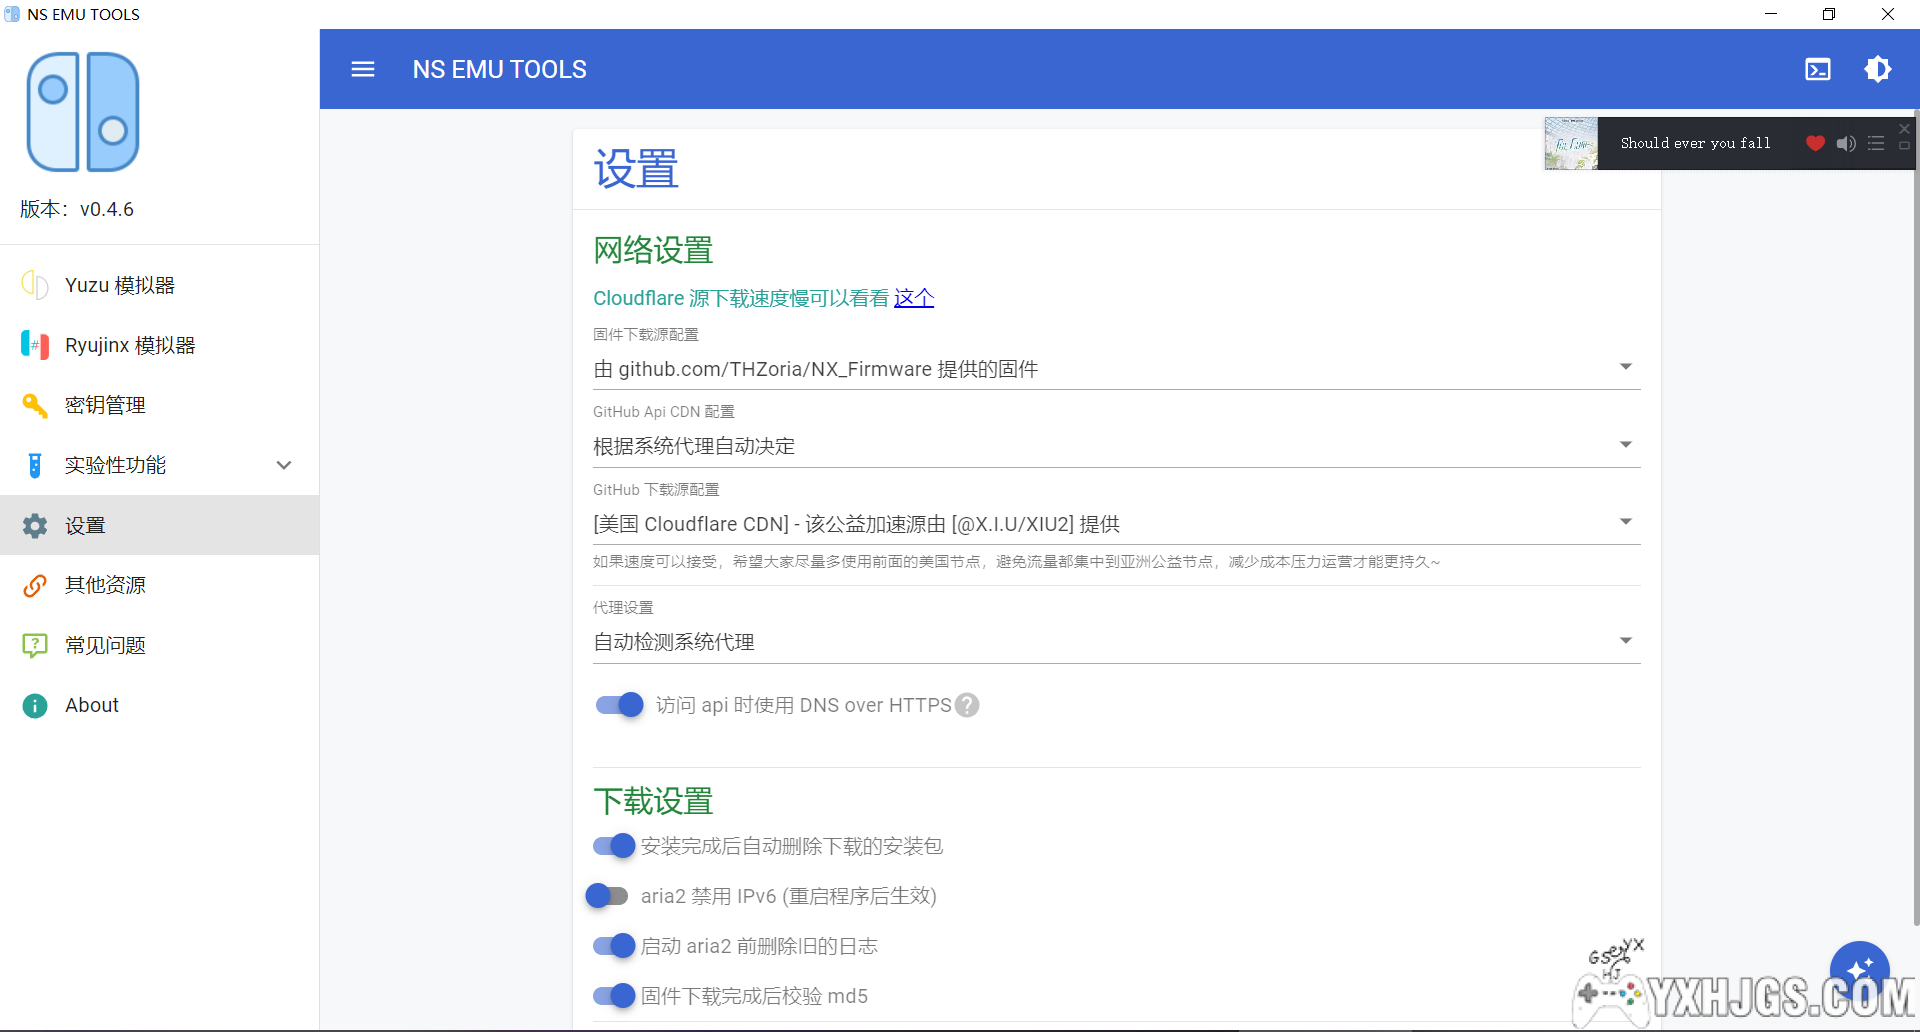Mute the music player volume icon
Image resolution: width=1920 pixels, height=1032 pixels.
pyautogui.click(x=1846, y=143)
